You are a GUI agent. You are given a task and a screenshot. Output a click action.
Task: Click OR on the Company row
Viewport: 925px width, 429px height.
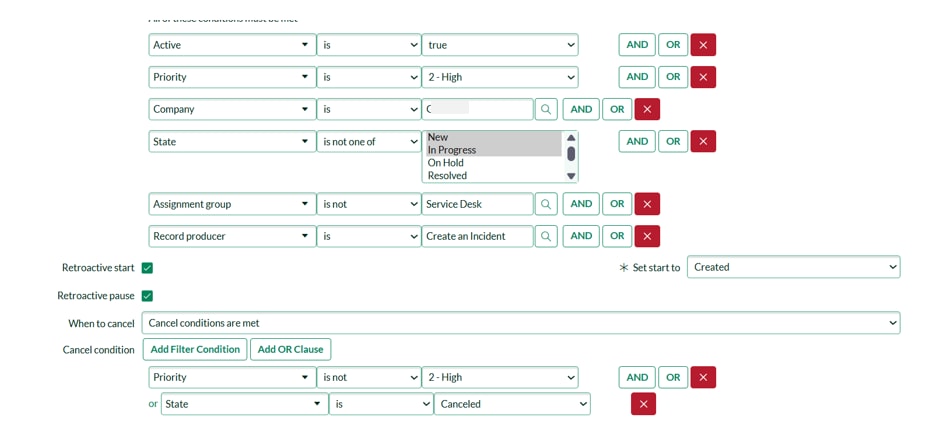tap(617, 109)
